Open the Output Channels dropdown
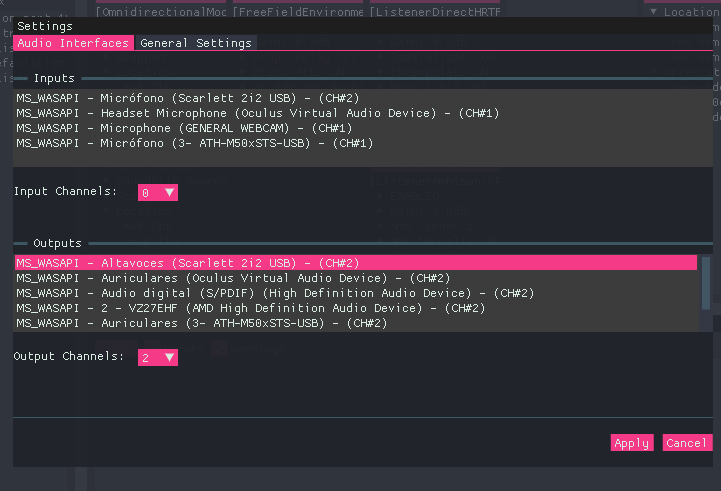The width and height of the screenshot is (721, 491). 158,357
